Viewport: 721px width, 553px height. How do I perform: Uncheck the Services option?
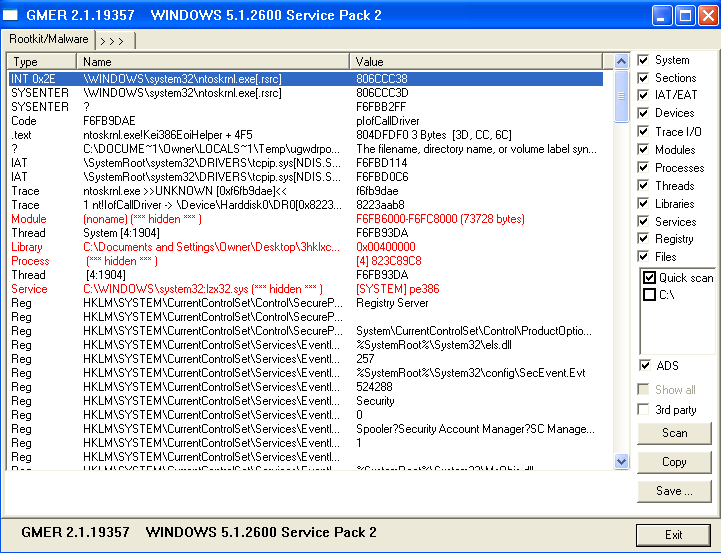tap(643, 221)
